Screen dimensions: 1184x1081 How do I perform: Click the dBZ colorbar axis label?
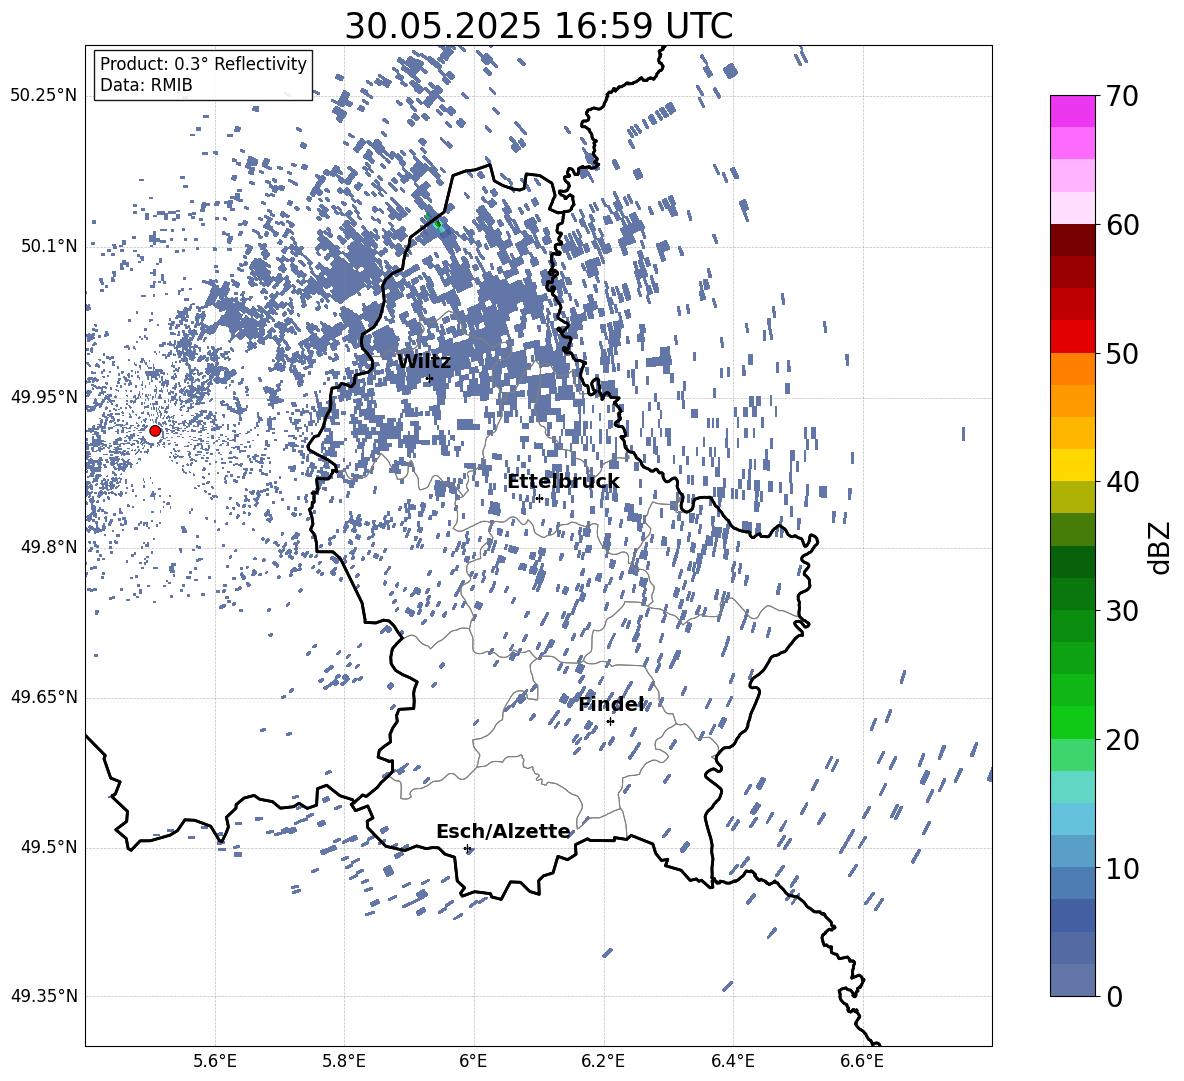pos(1161,547)
